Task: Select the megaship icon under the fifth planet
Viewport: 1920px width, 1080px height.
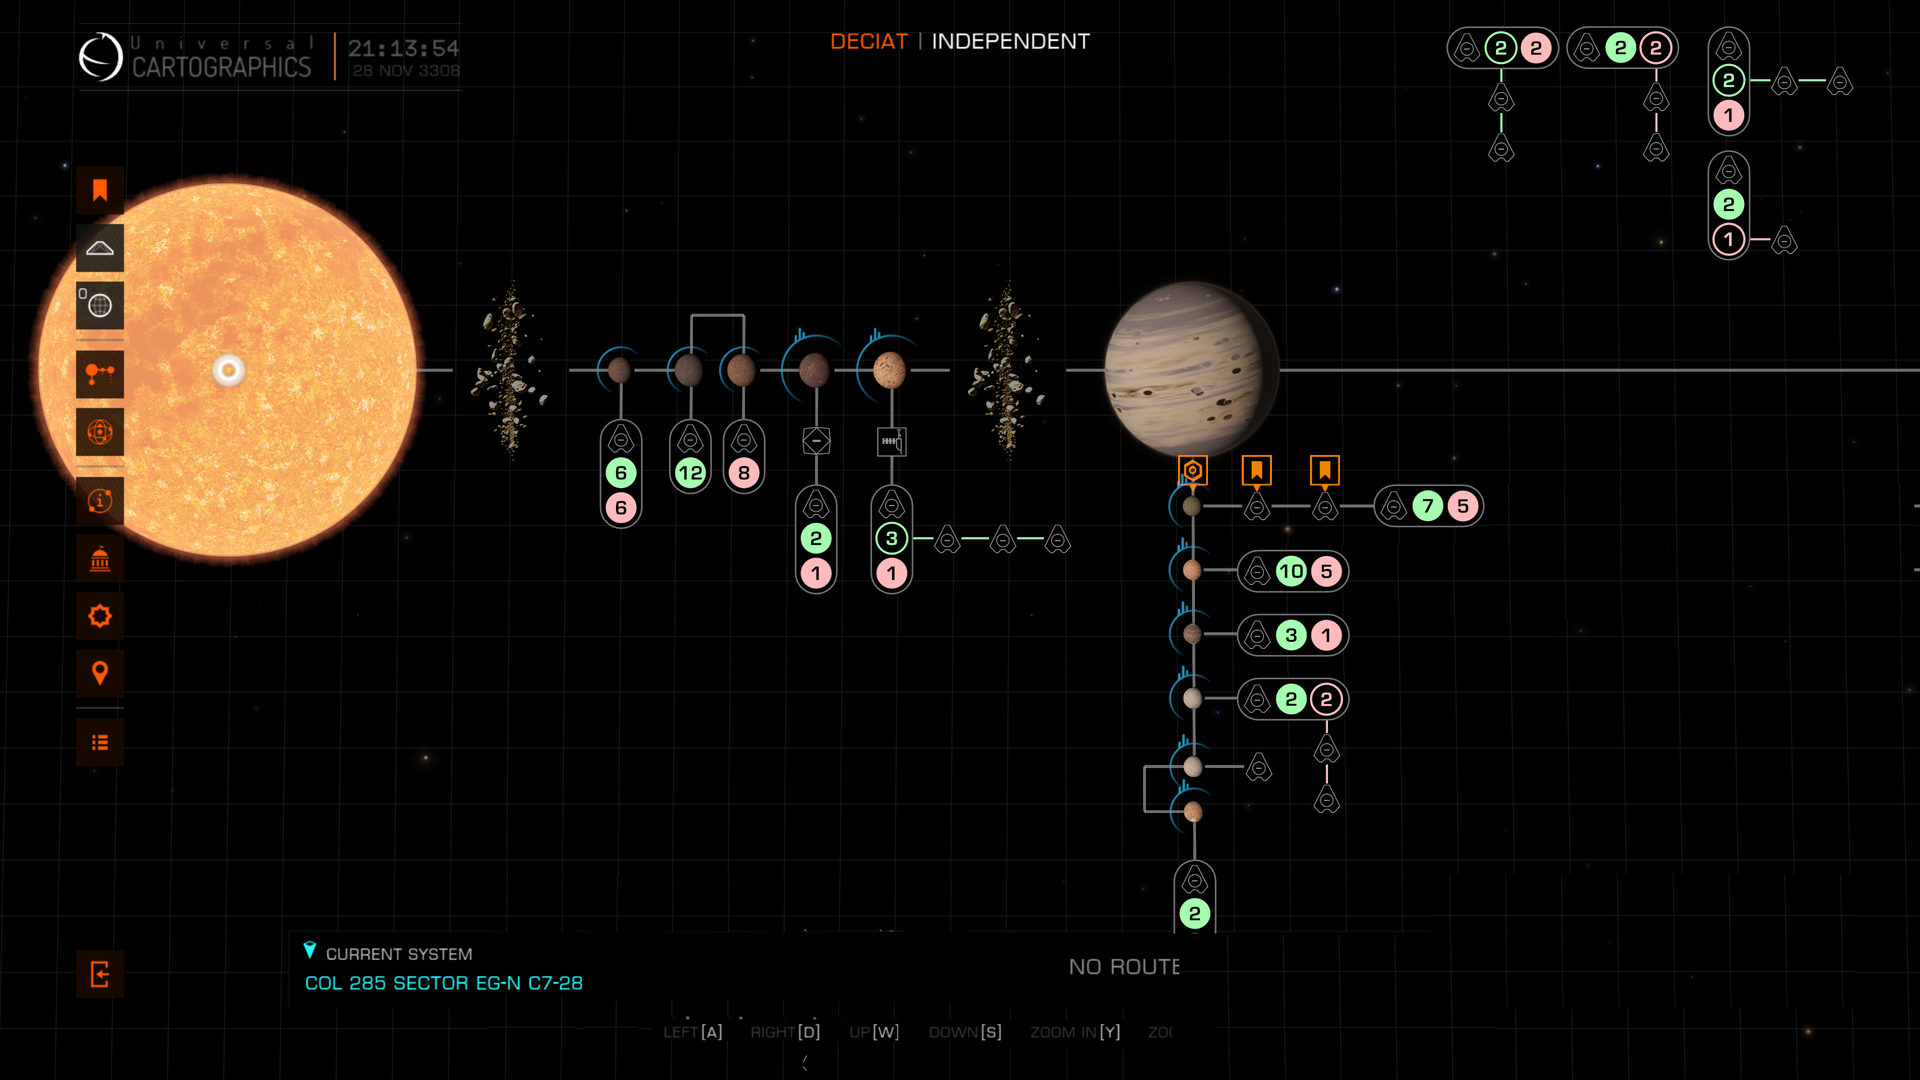Action: coord(891,441)
